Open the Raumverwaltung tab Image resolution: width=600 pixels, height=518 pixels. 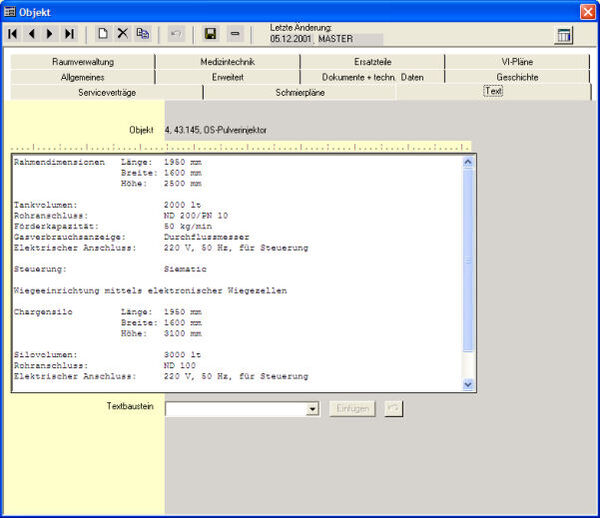pyautogui.click(x=83, y=62)
